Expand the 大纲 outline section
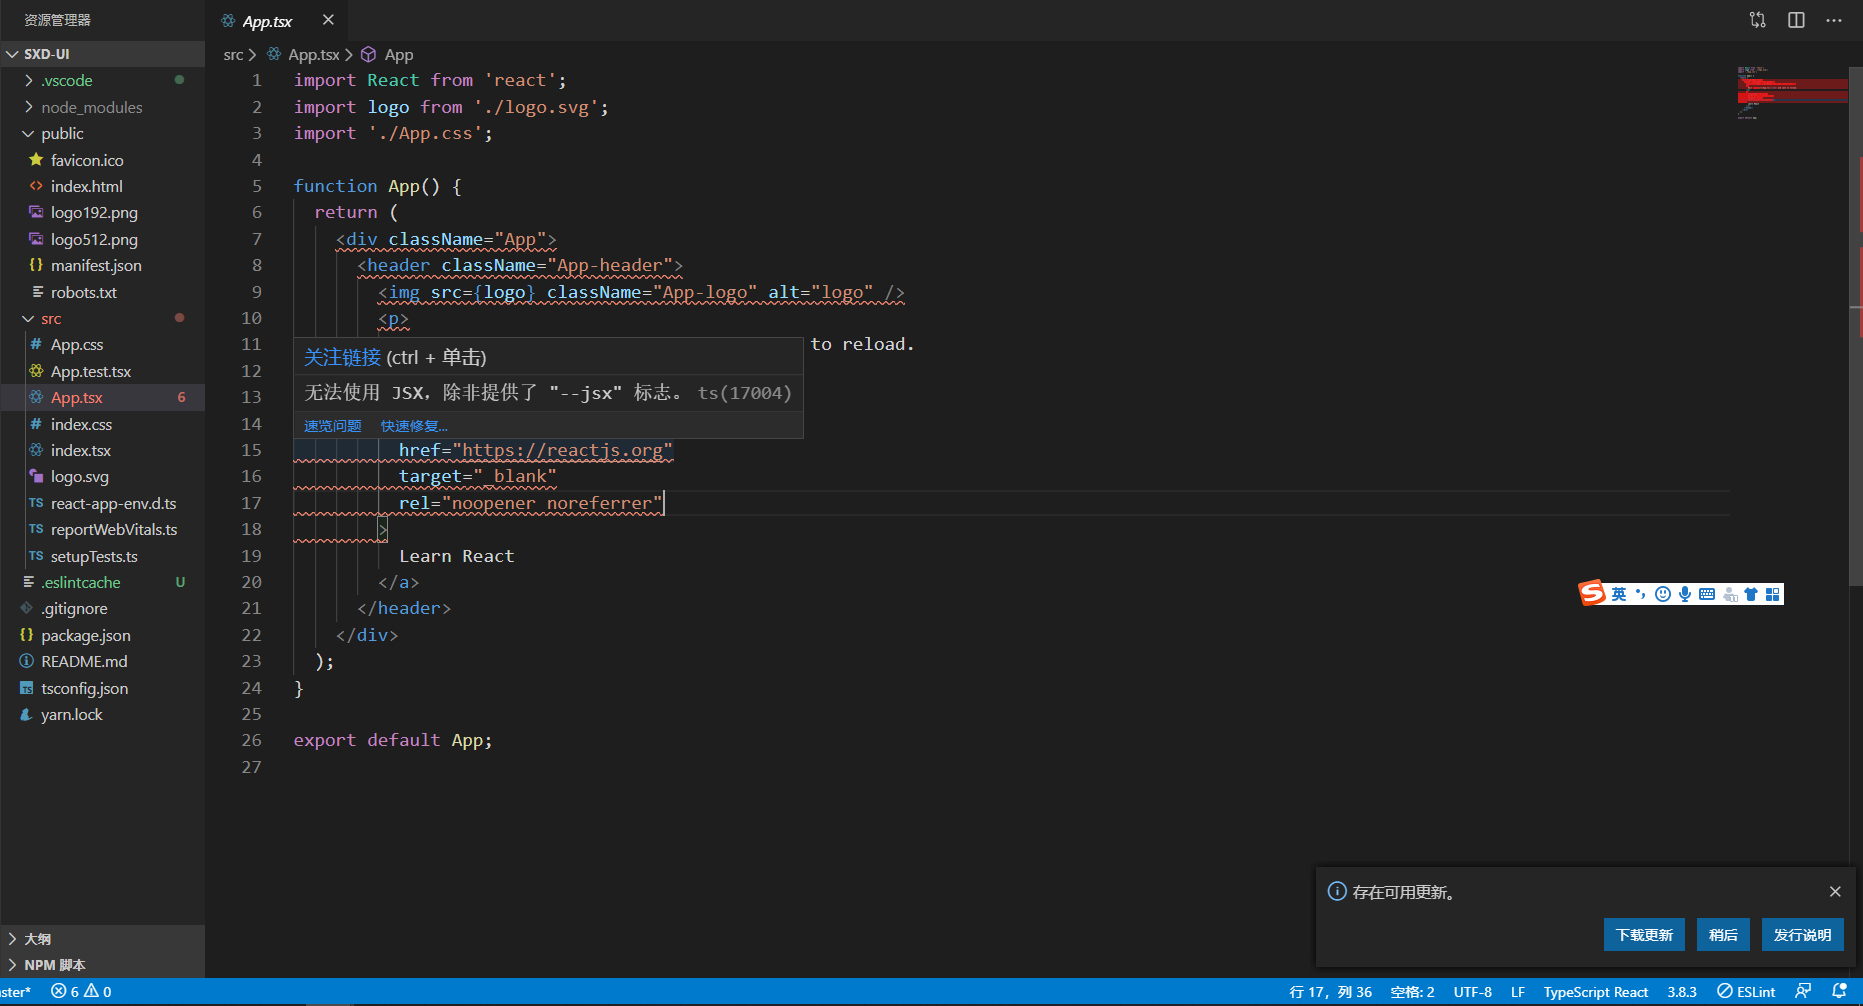The width and height of the screenshot is (1863, 1006). [x=102, y=939]
